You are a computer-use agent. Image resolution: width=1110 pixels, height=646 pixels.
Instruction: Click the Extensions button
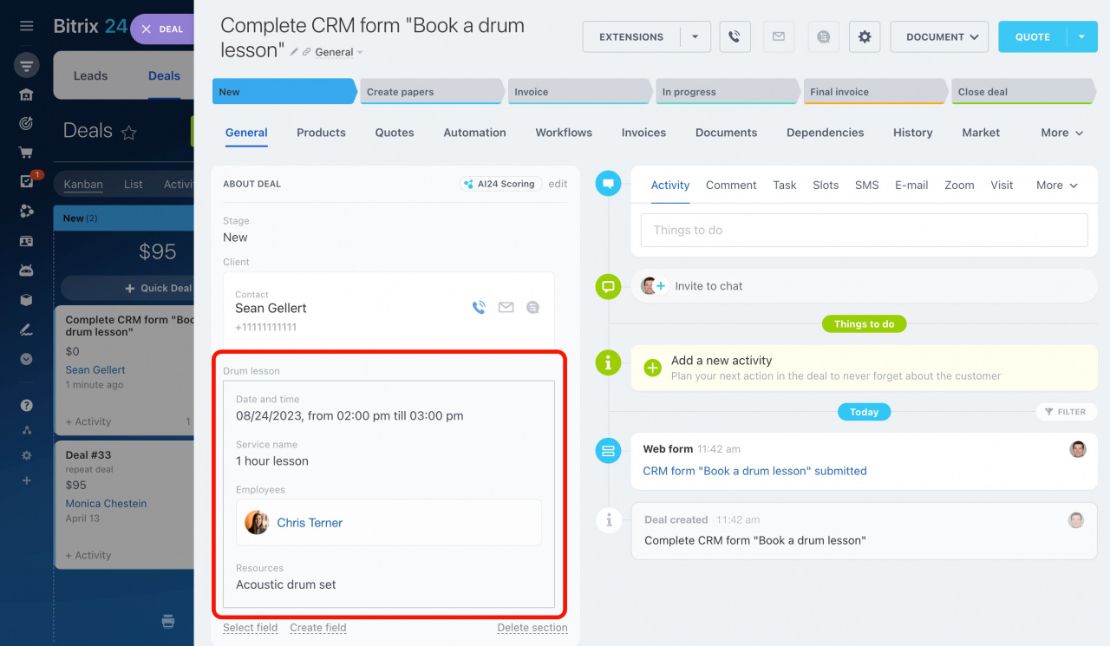631,37
